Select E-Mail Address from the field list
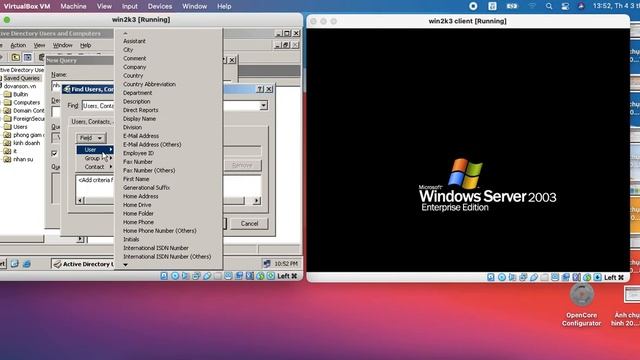Viewport: 640px width, 360px height. 141,136
